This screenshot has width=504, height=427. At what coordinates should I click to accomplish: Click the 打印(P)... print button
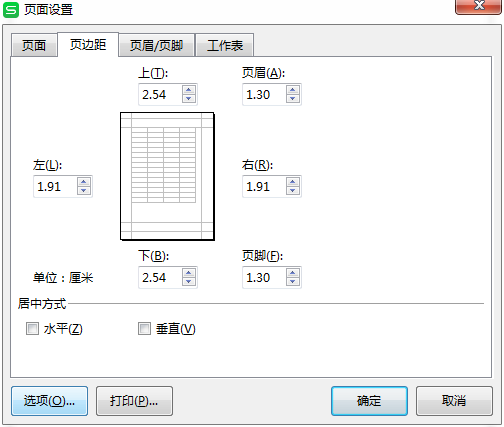(x=134, y=401)
